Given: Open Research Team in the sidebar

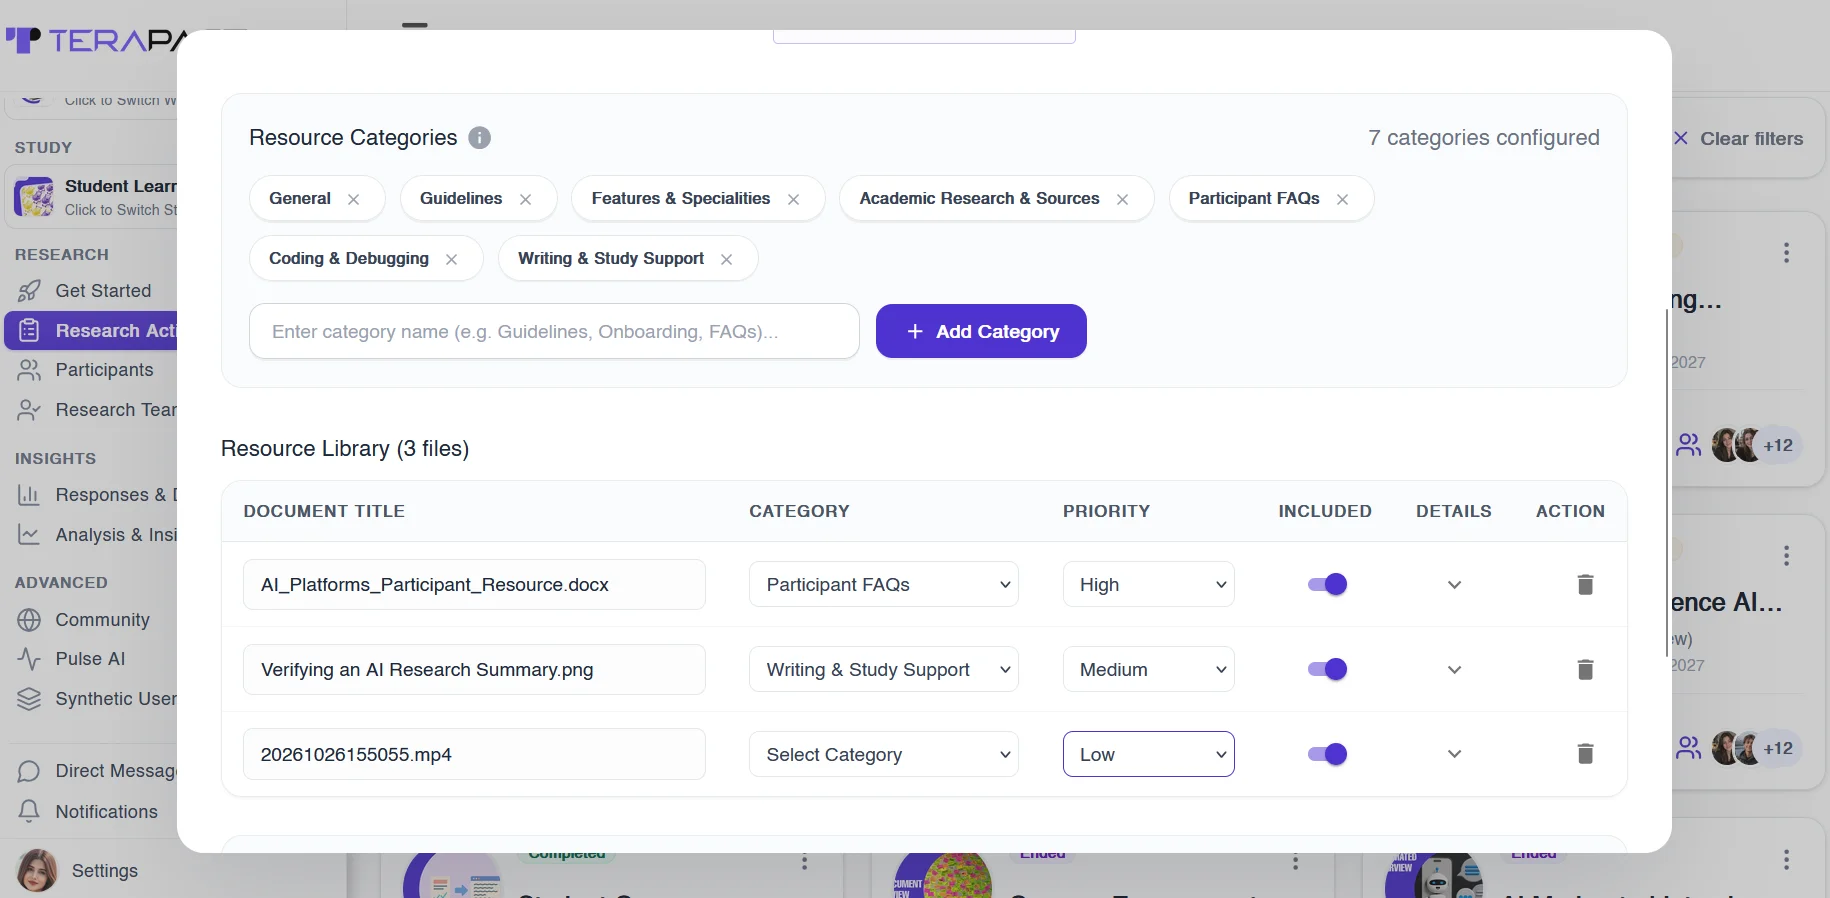Looking at the screenshot, I should pos(95,410).
